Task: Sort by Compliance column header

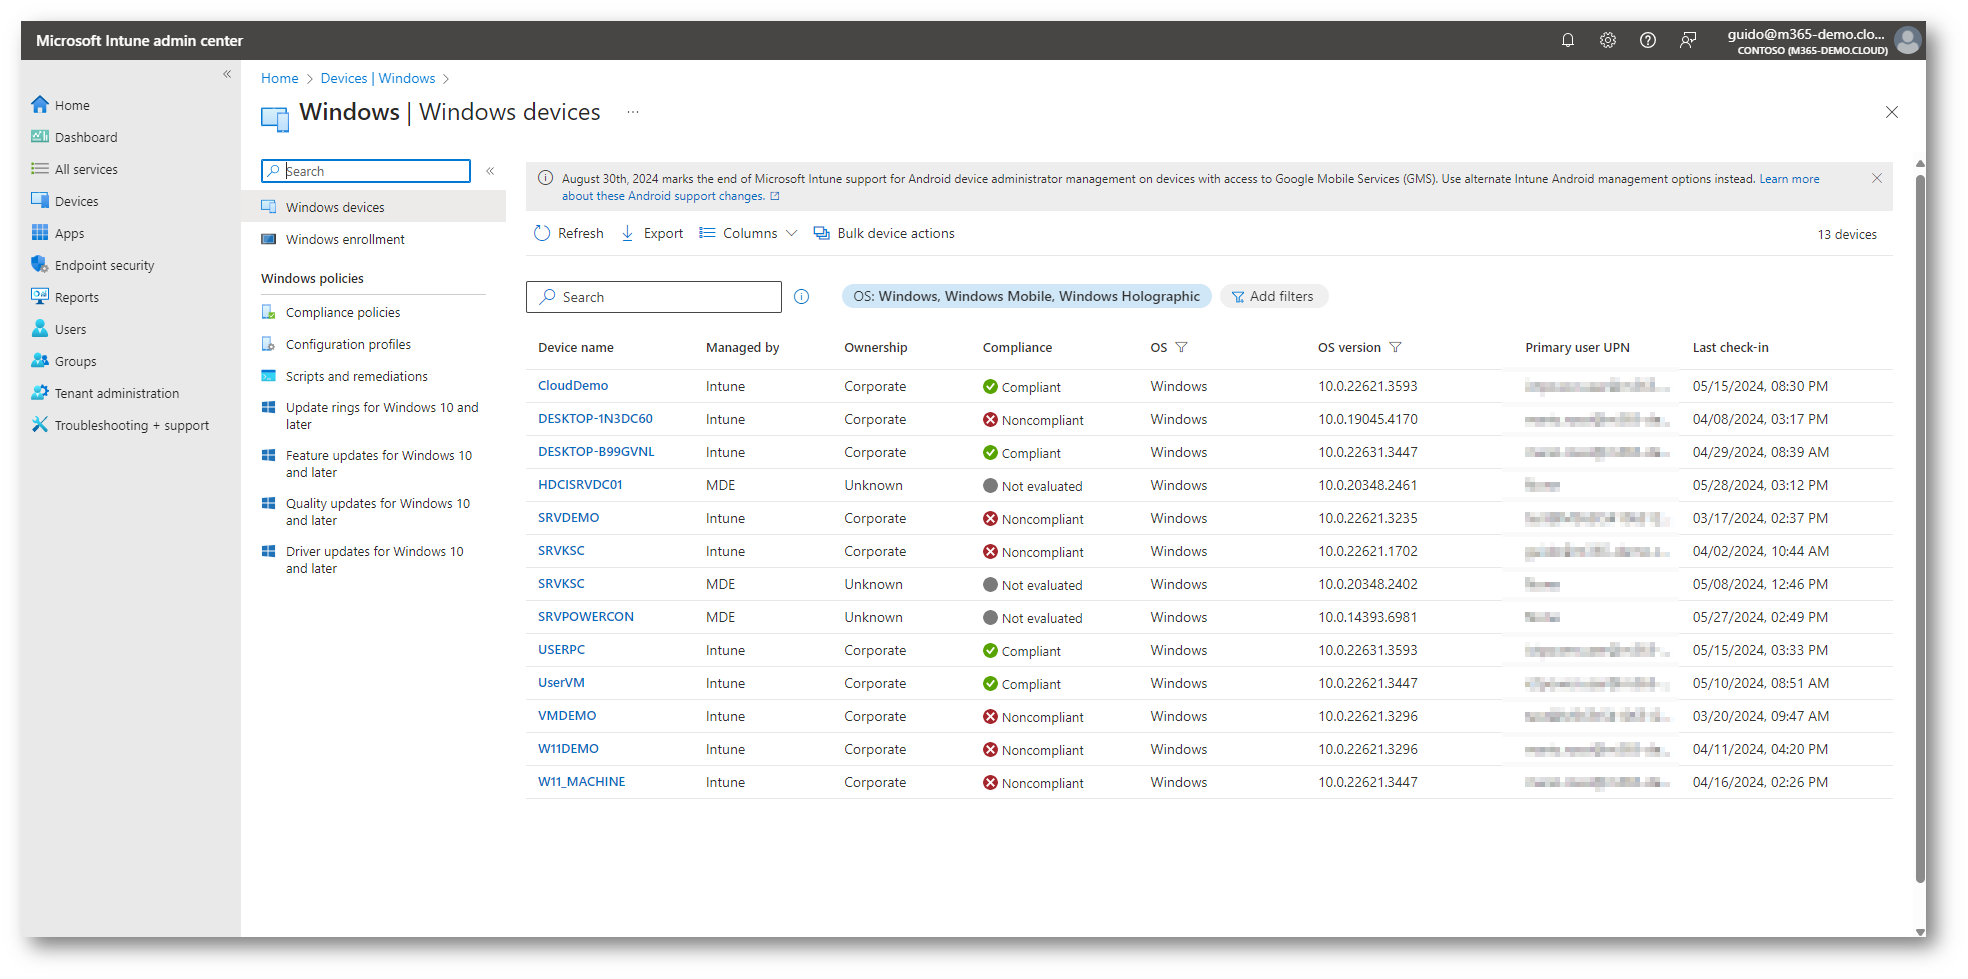Action: [1017, 347]
